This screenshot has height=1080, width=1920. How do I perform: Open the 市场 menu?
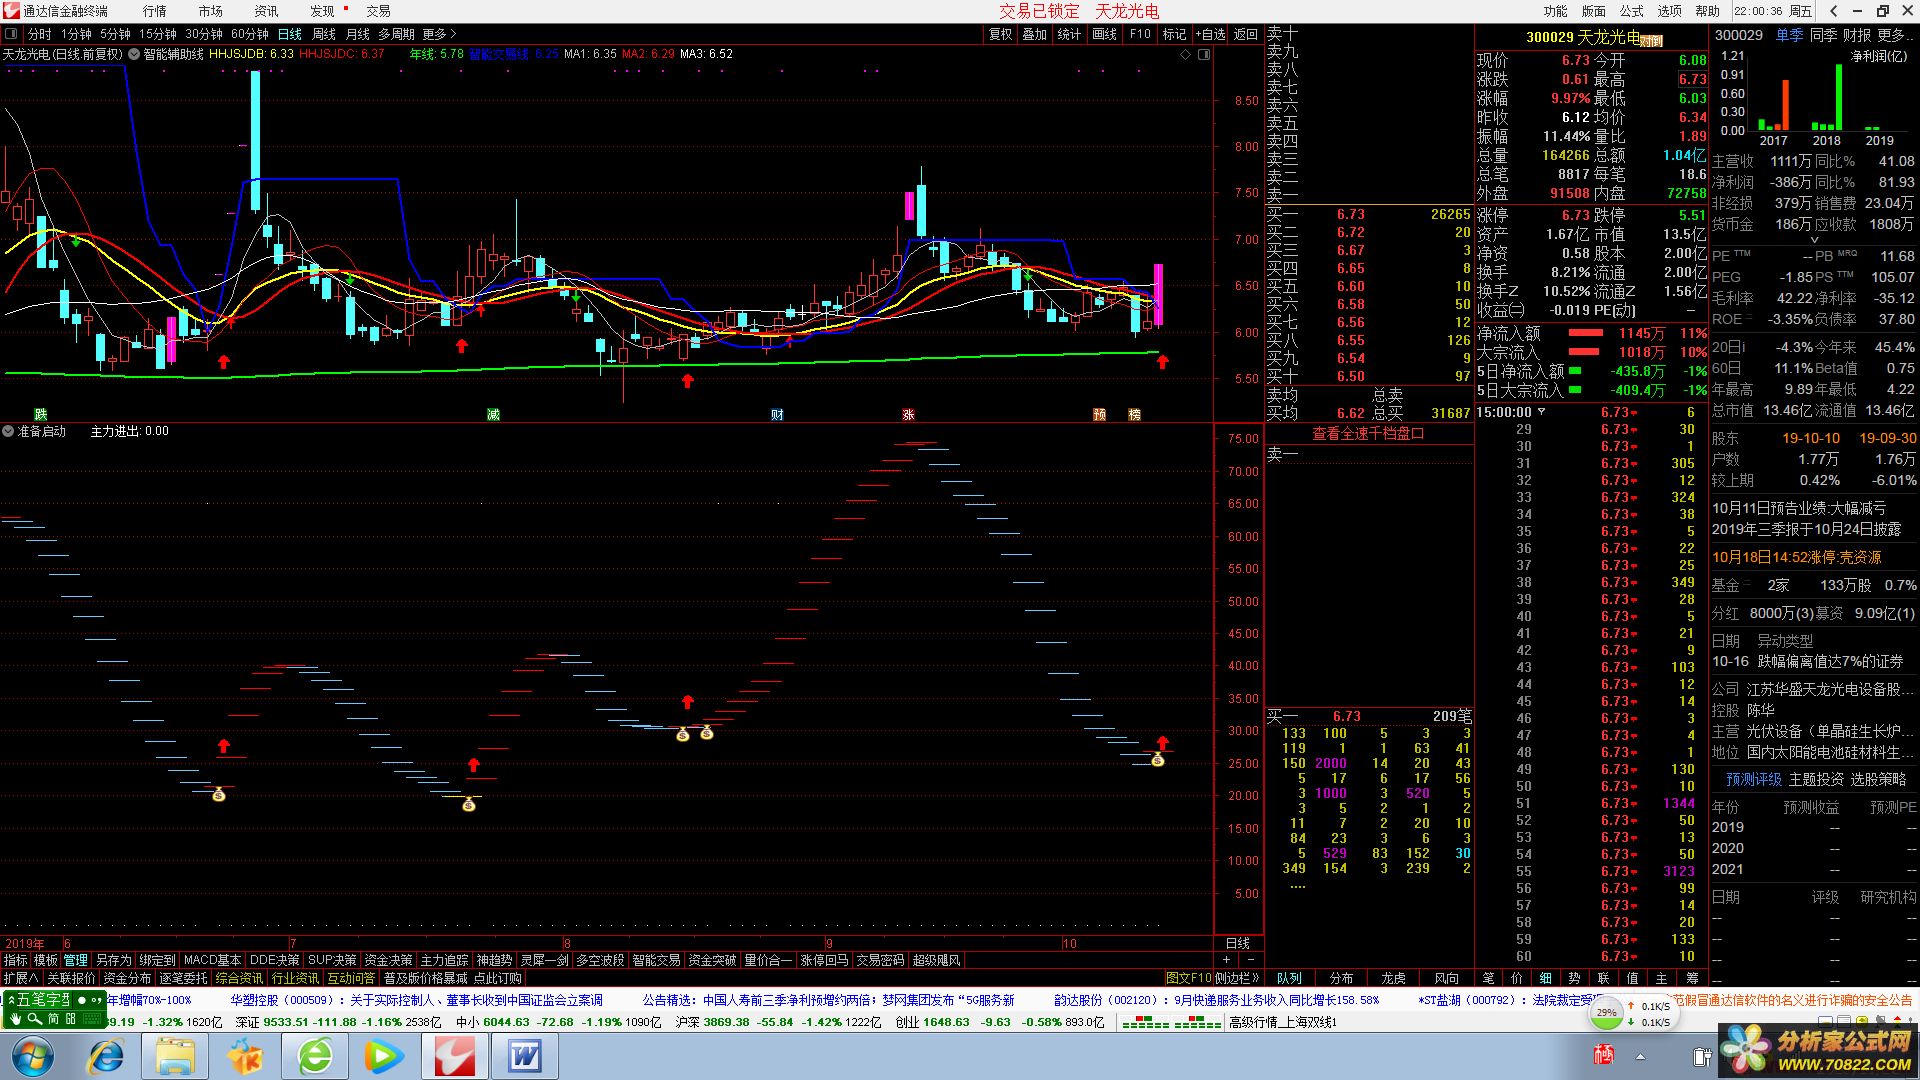pos(210,11)
